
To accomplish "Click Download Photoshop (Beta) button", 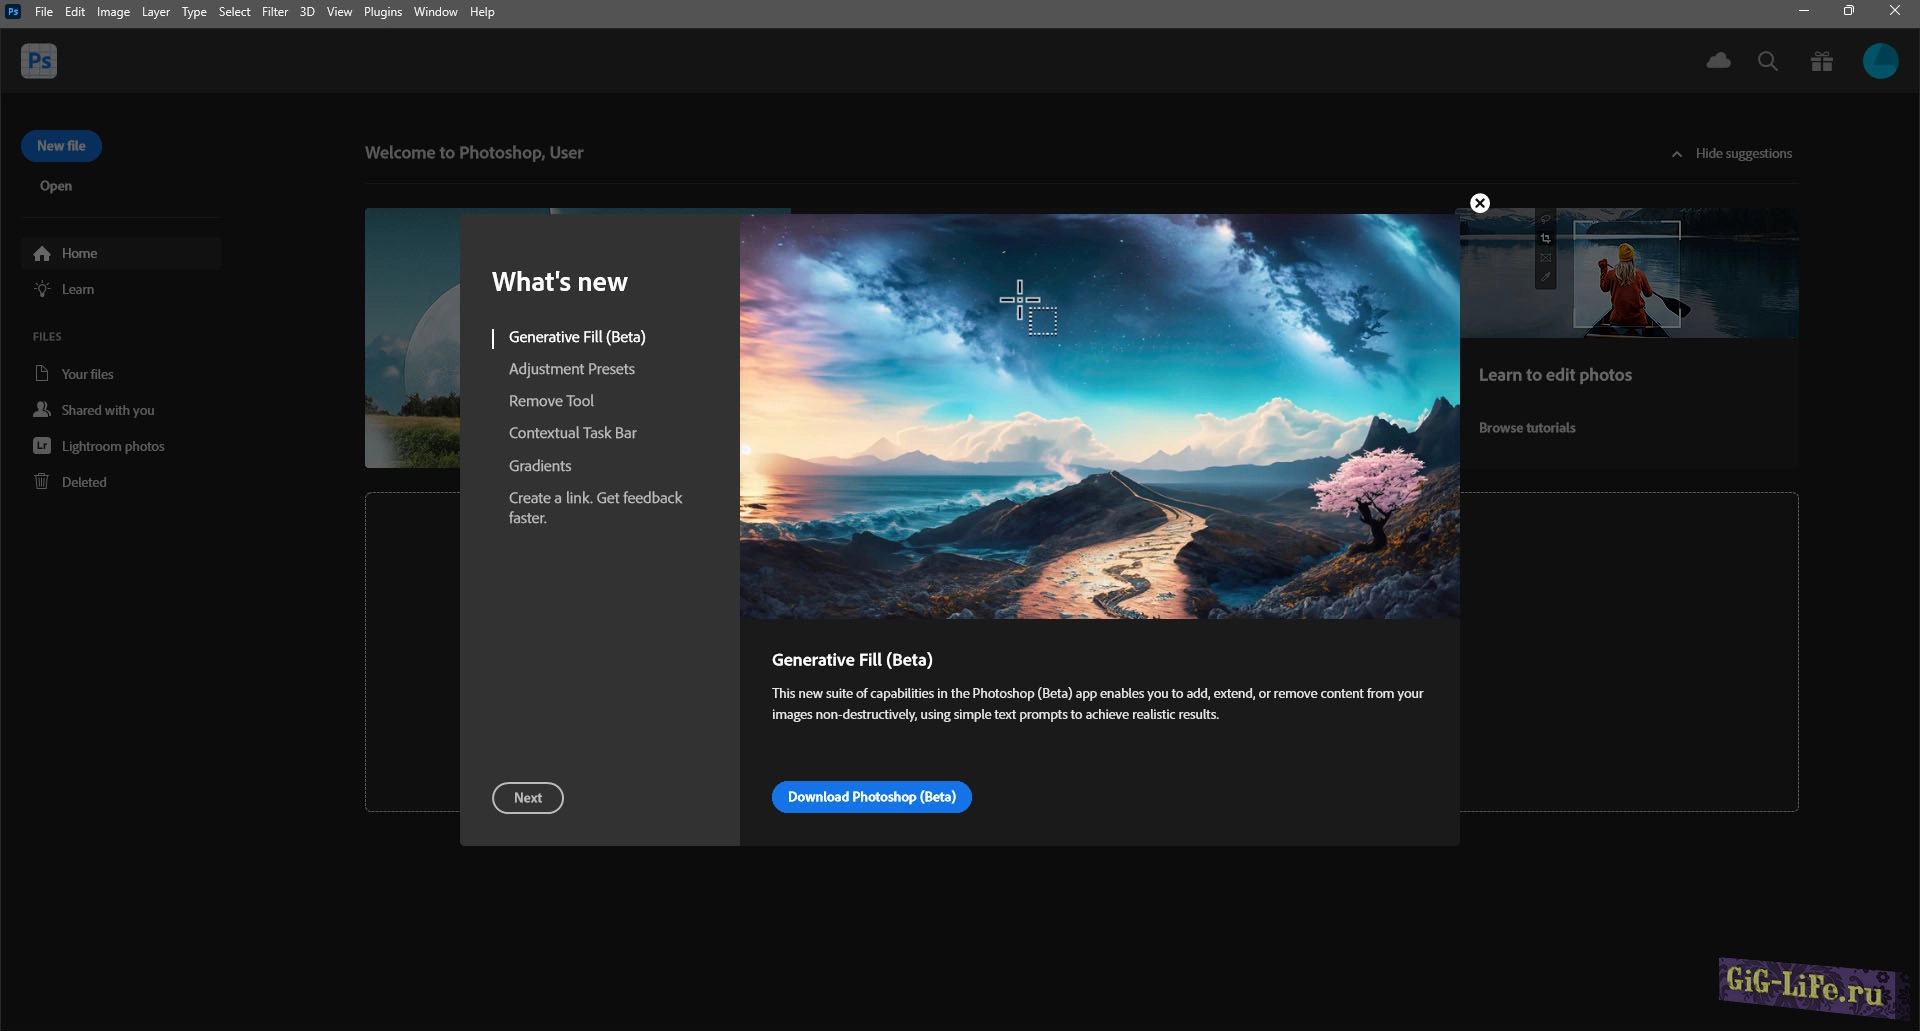I will [x=871, y=797].
